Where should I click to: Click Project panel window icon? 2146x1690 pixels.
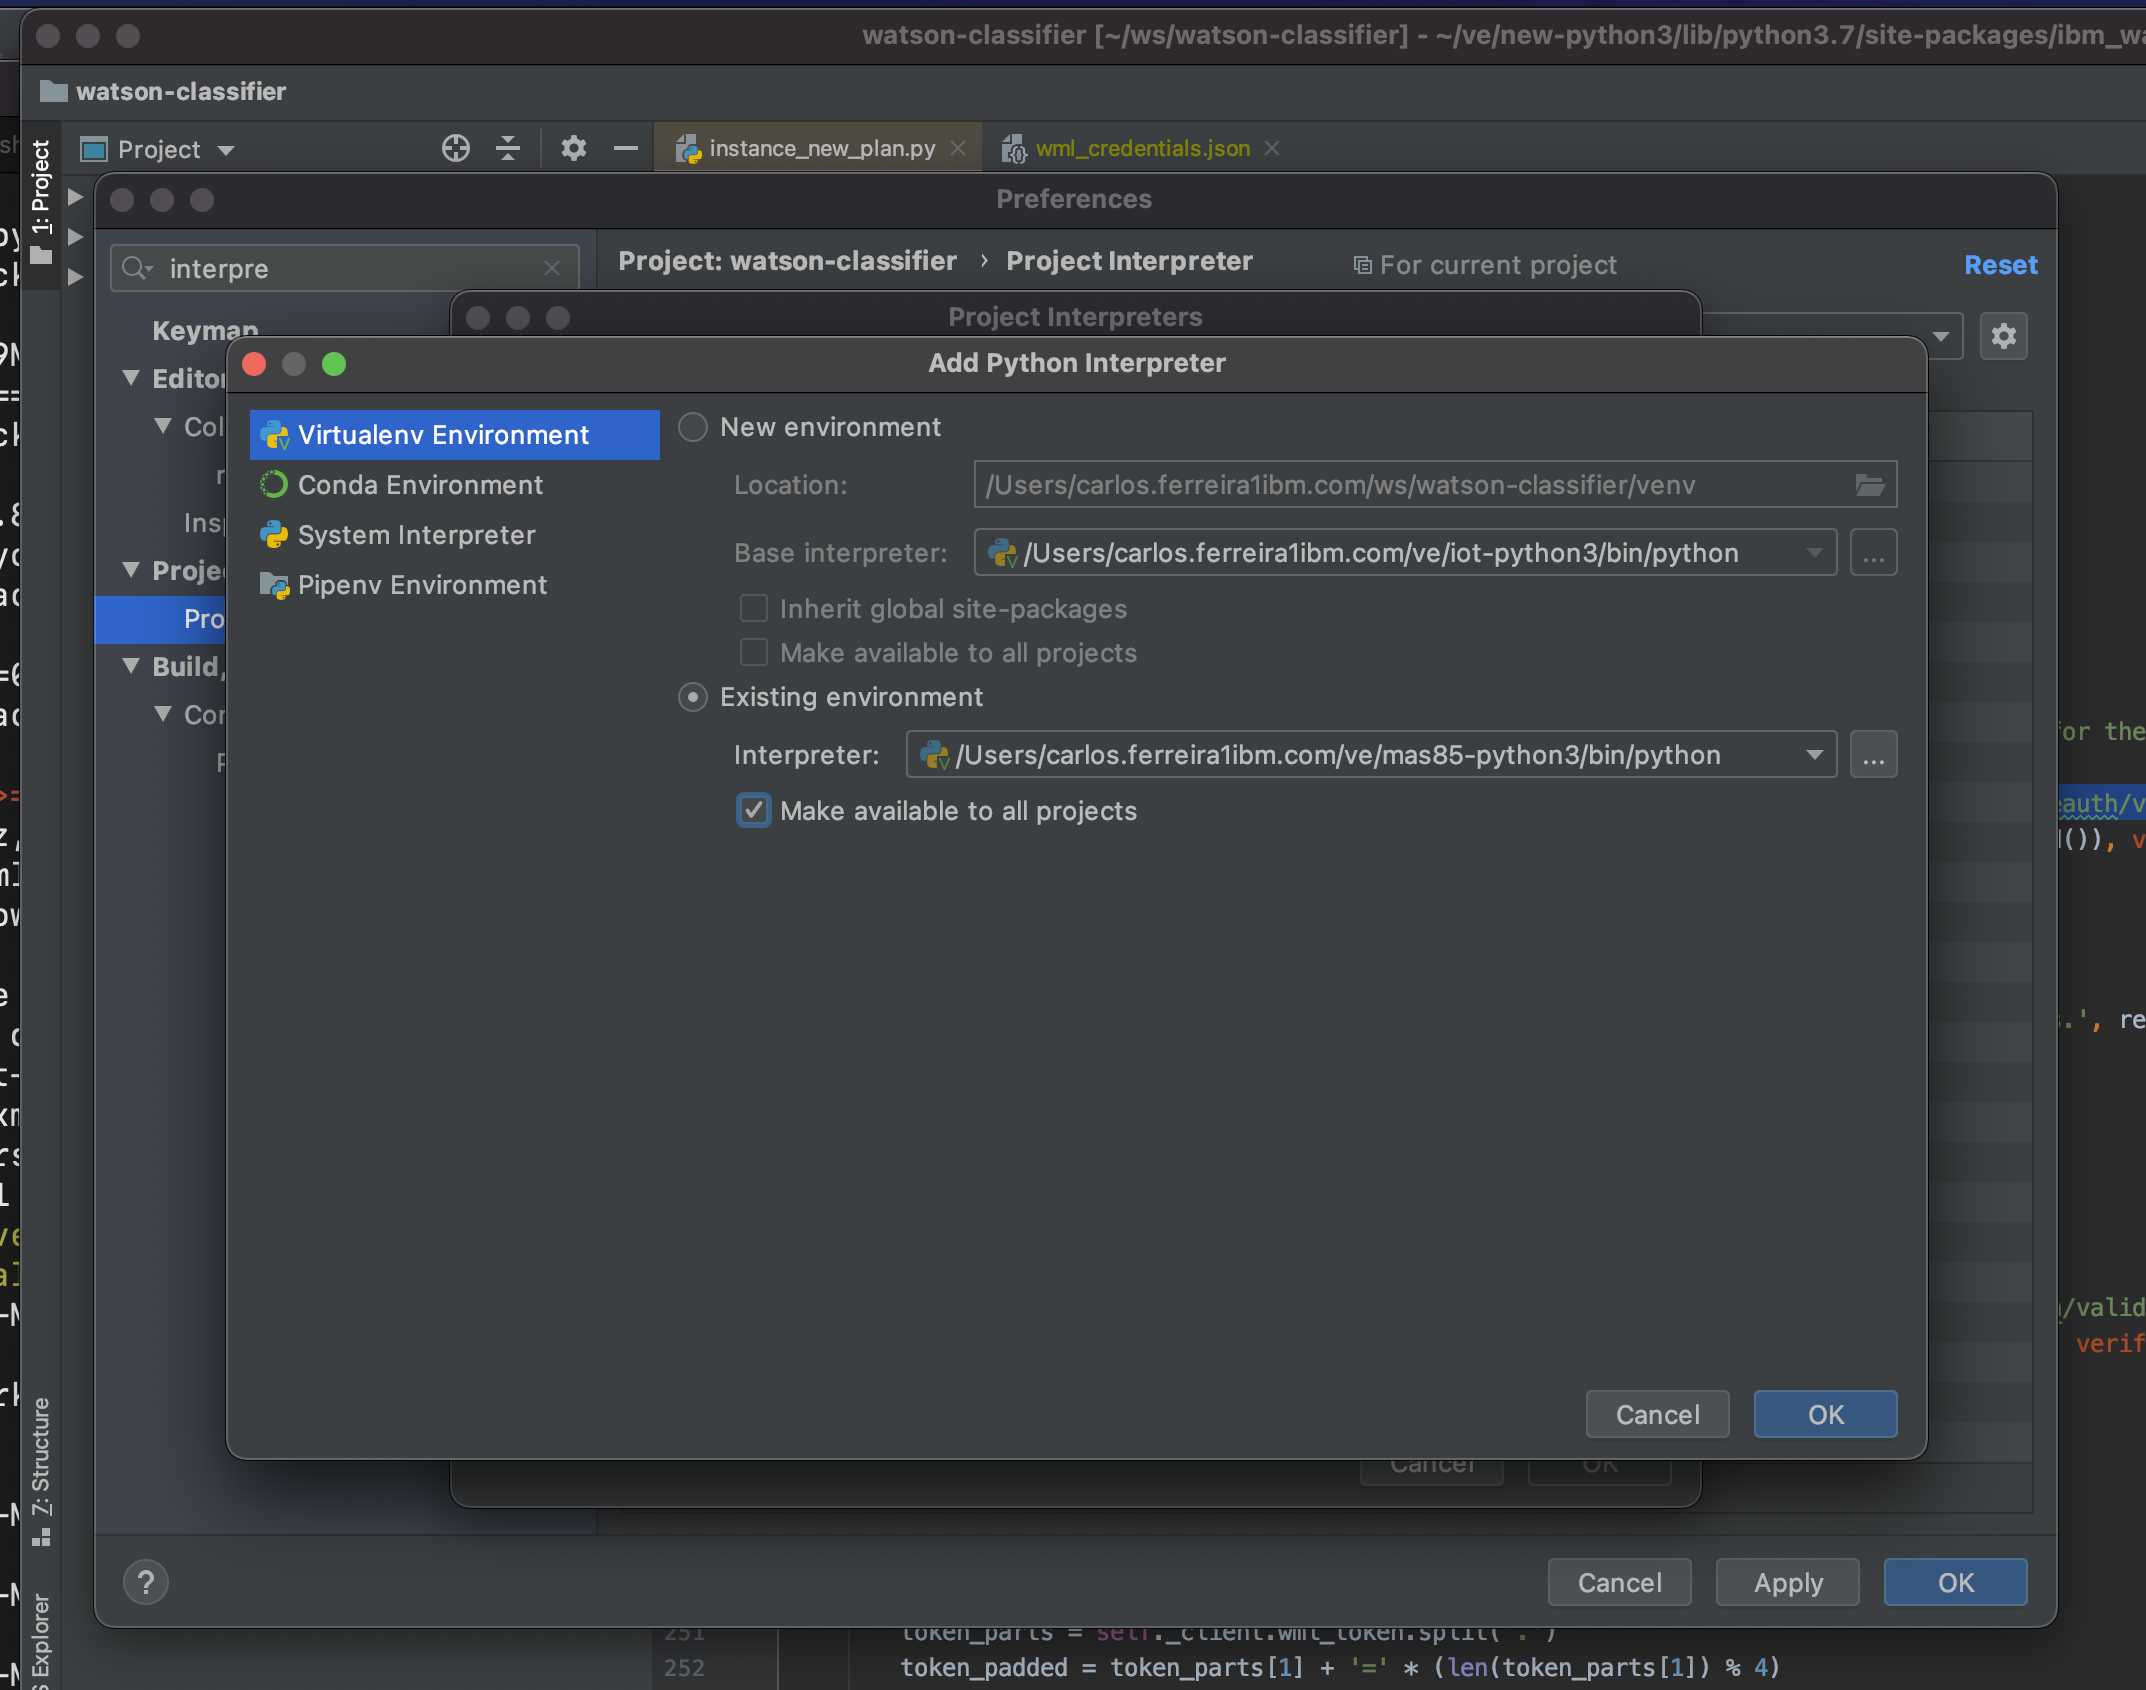tap(94, 150)
